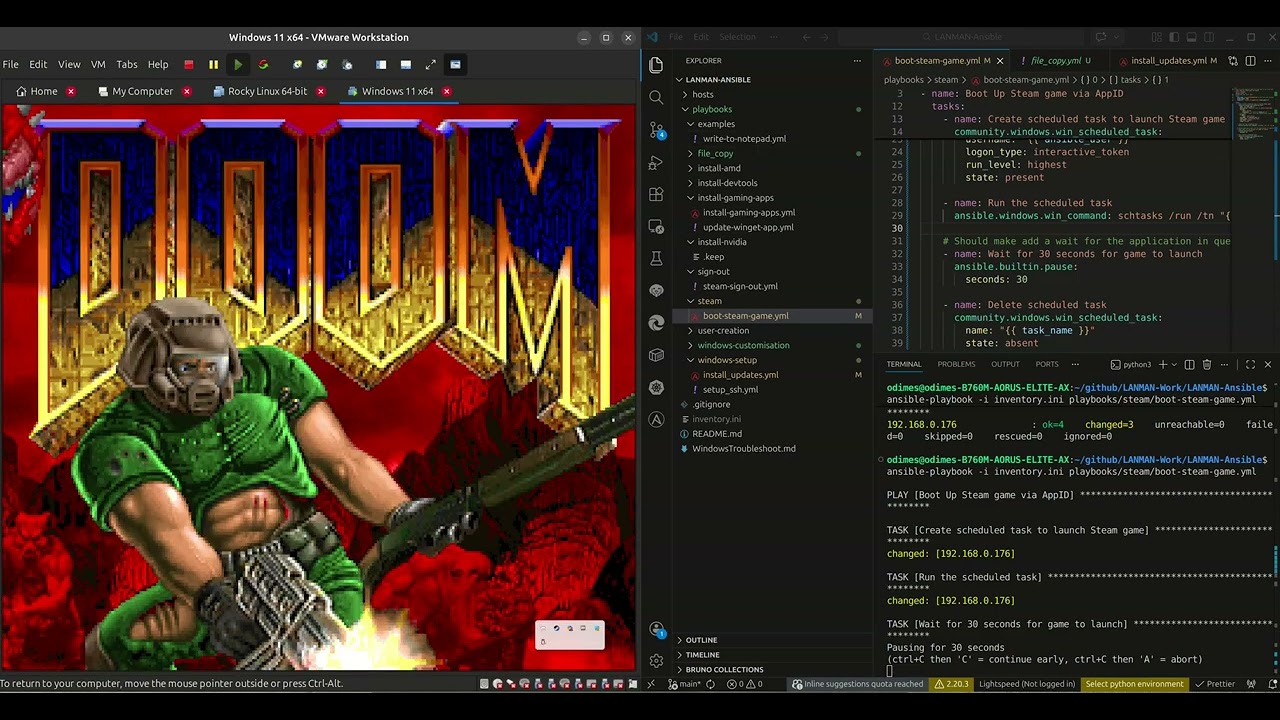The image size is (1280, 720).
Task: Close the Windows 11 x64 VM tab
Action: click(446, 91)
